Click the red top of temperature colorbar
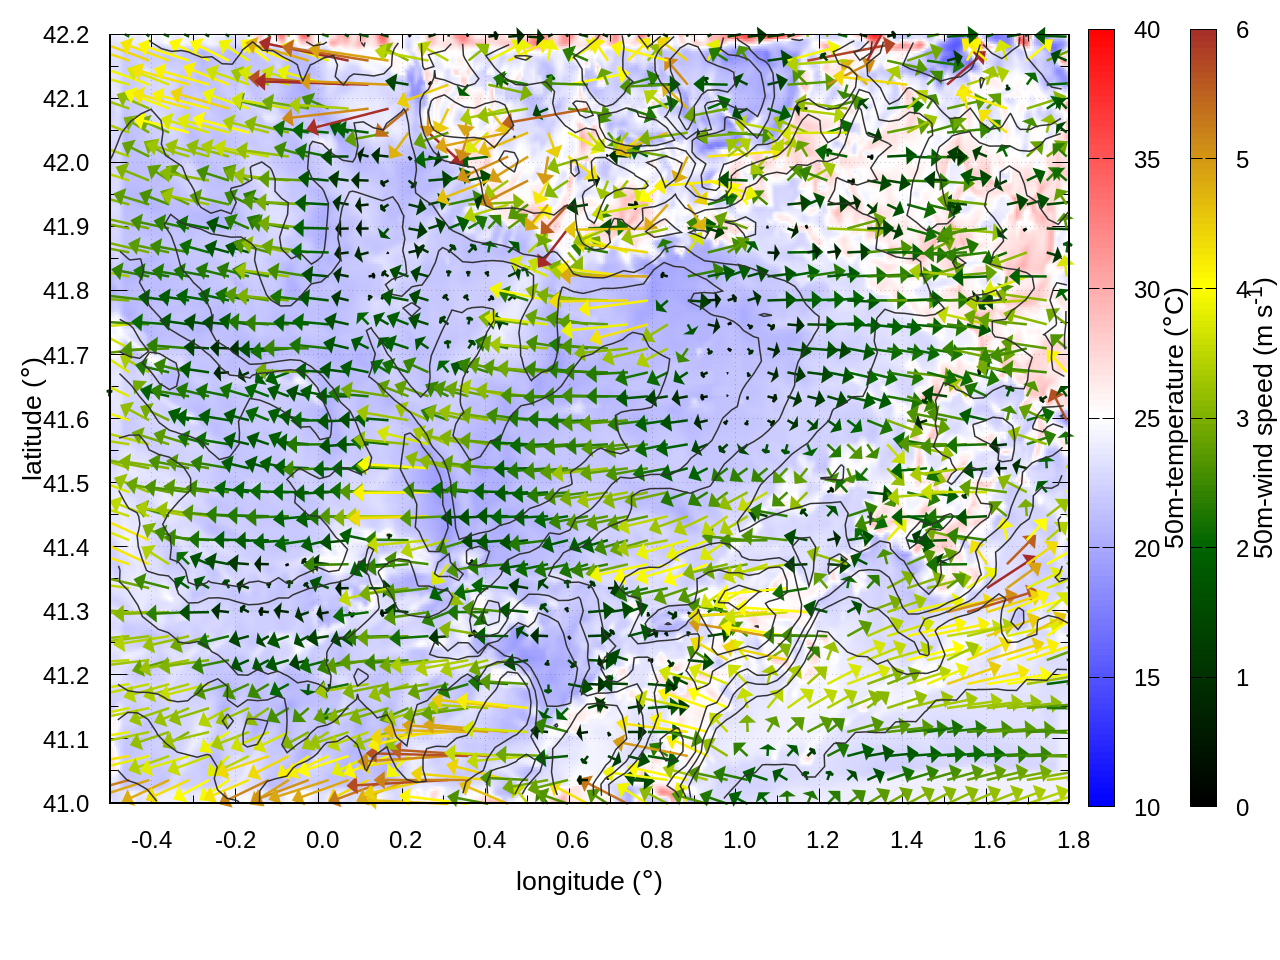Screen dimensions: 1280x960 click(1101, 38)
